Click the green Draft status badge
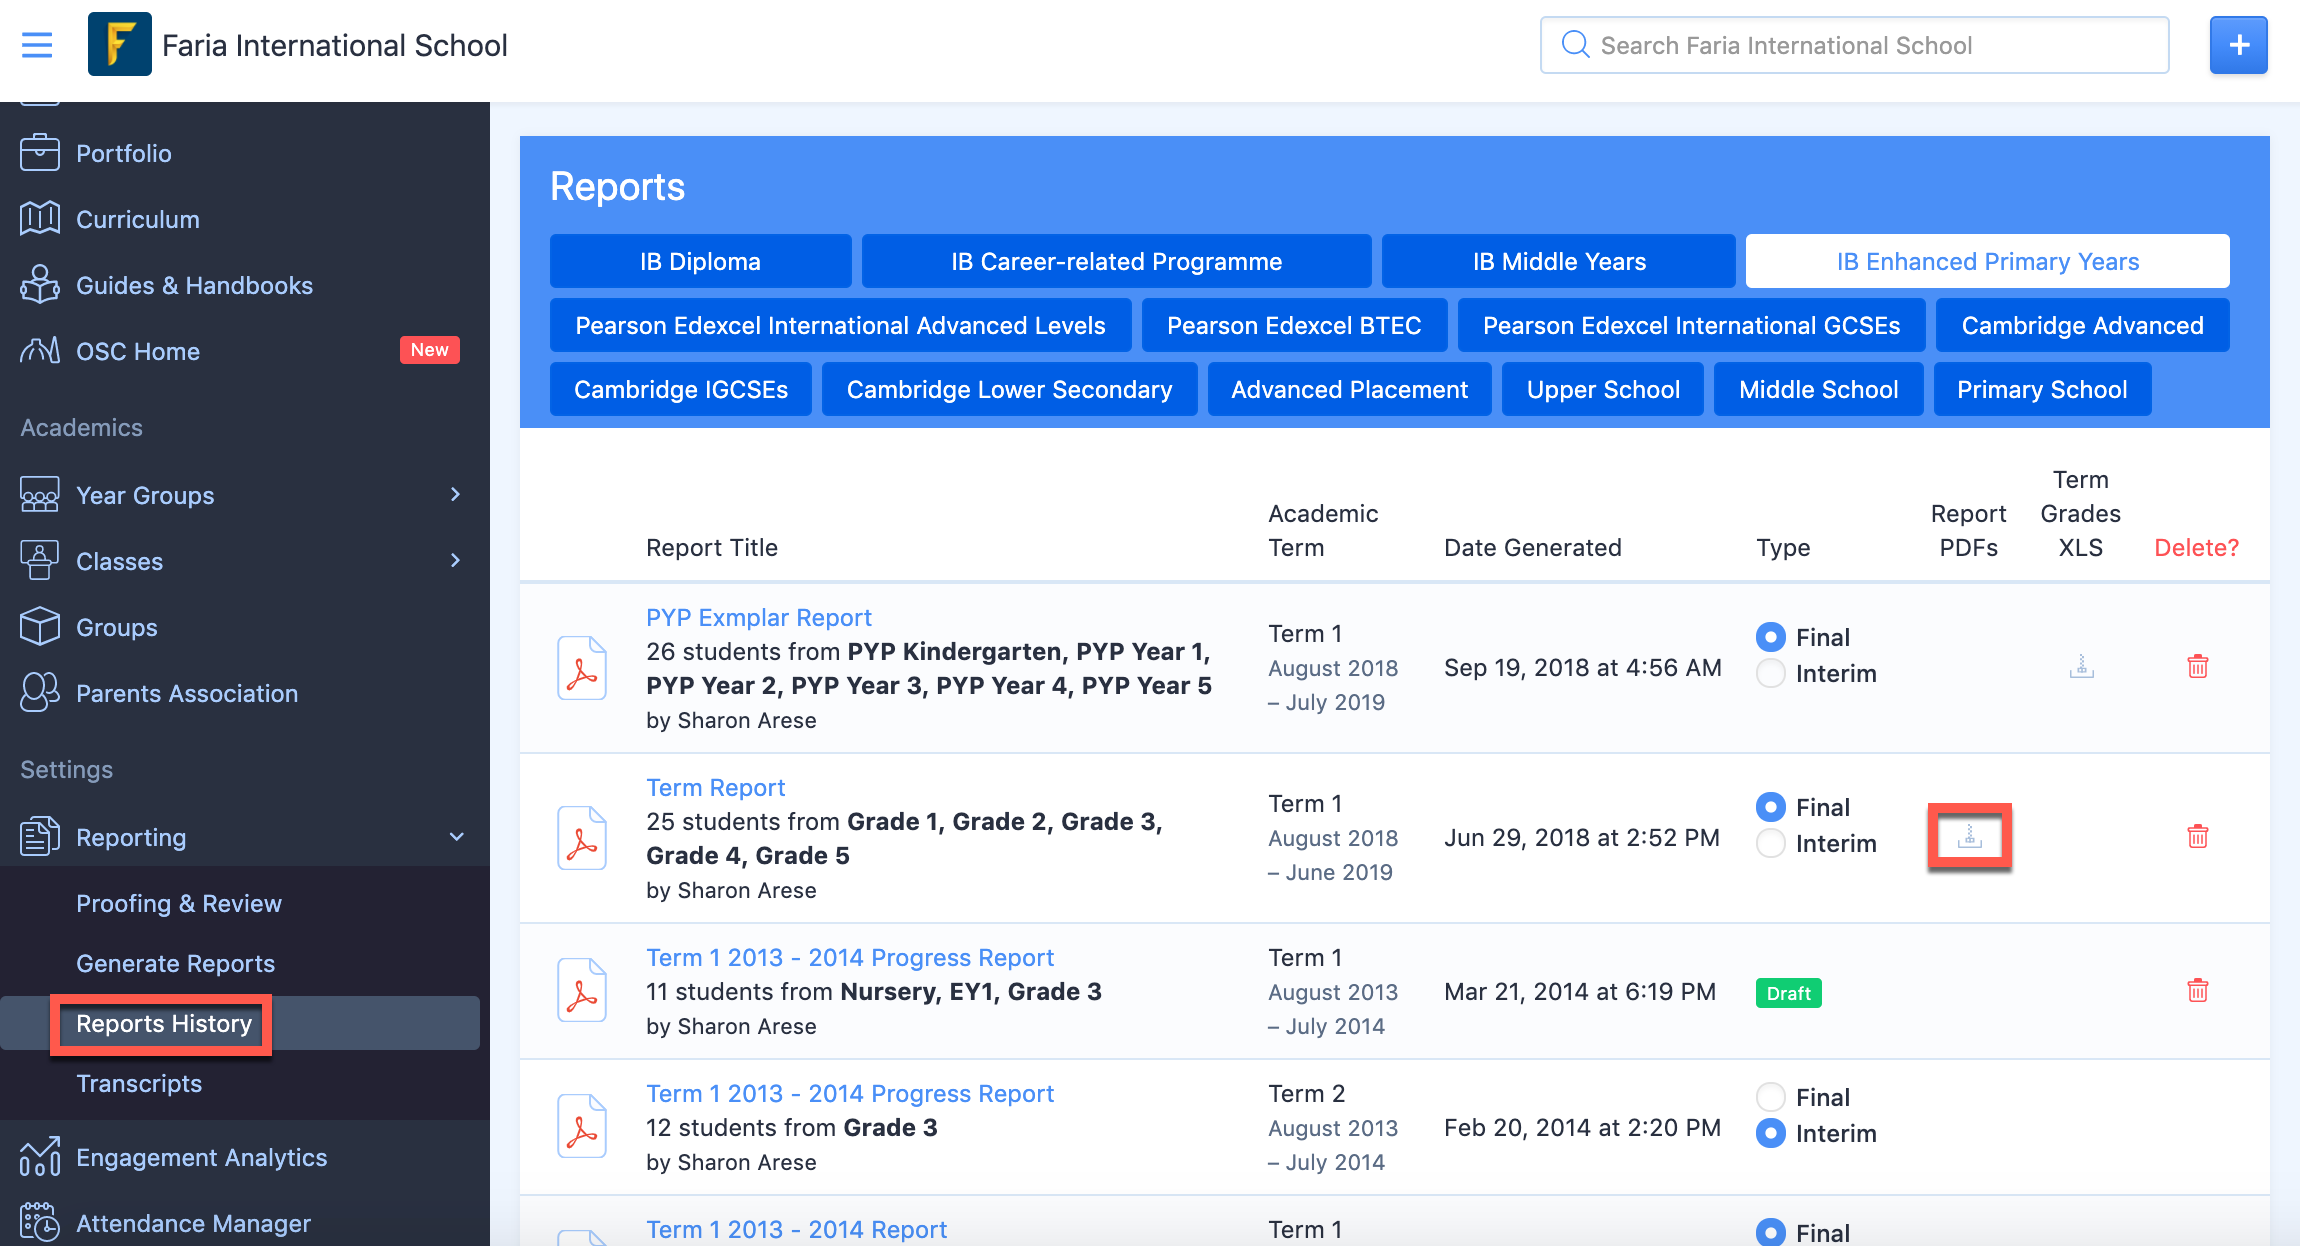 [1788, 993]
